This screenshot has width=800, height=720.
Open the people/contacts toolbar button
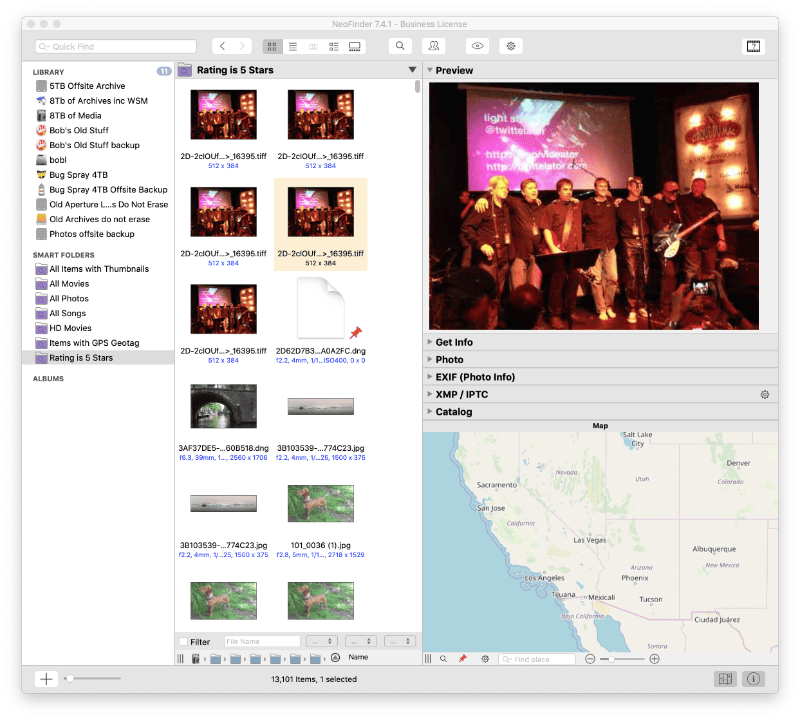pos(433,46)
